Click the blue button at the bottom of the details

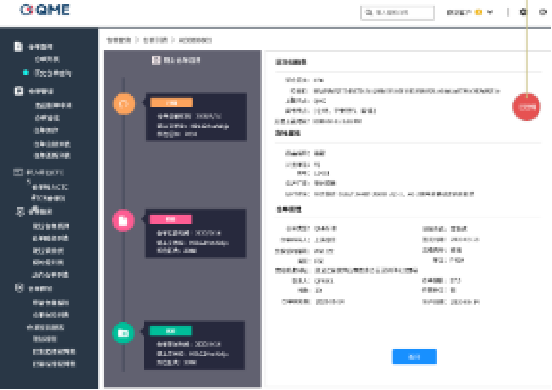pos(414,357)
